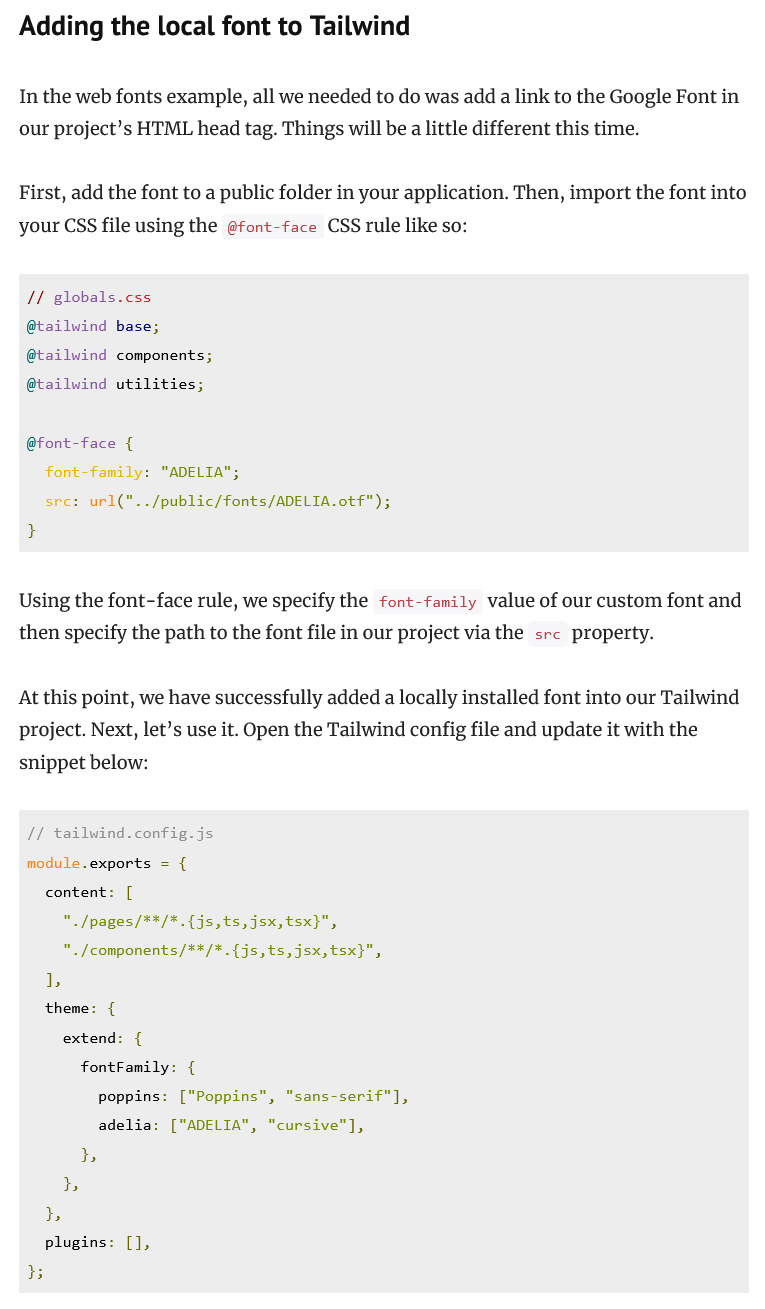Click the './pages/**/*' content path line
The width and height of the screenshot is (765, 1309).
(207, 921)
